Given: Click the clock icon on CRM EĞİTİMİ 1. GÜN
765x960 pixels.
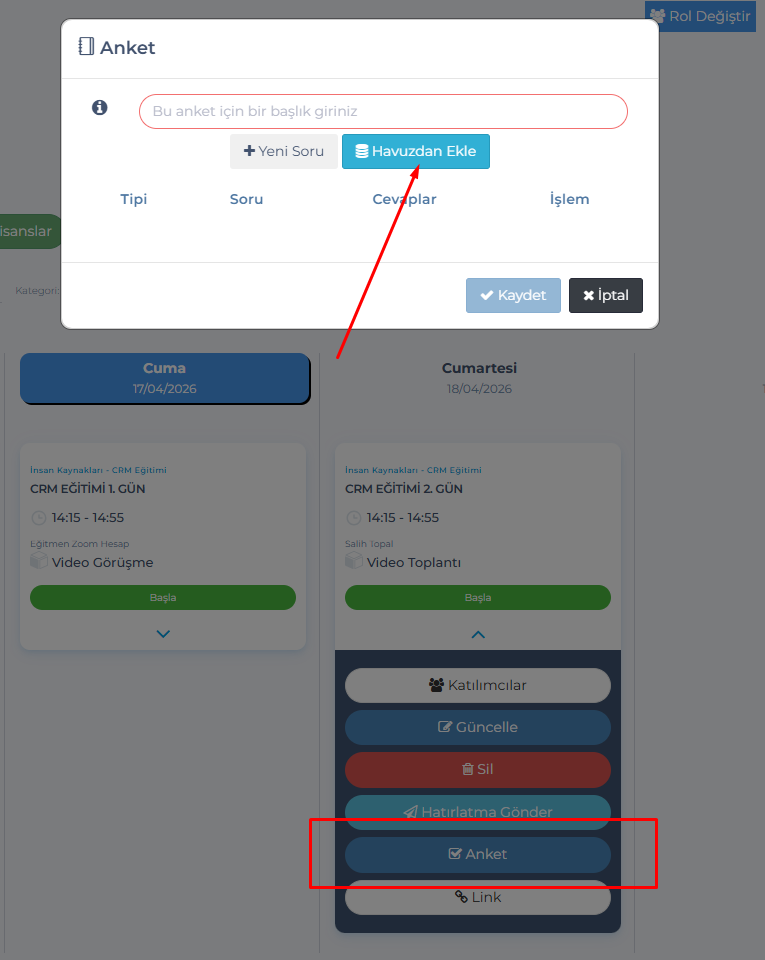Looking at the screenshot, I should pos(39,518).
